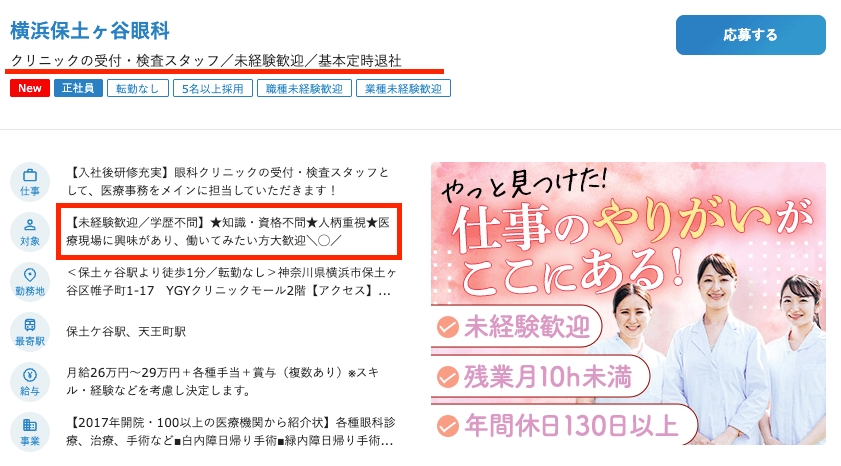Image resolution: width=841 pixels, height=466 pixels.
Task: Click the 給与 yen icon
Action: pyautogui.click(x=30, y=381)
